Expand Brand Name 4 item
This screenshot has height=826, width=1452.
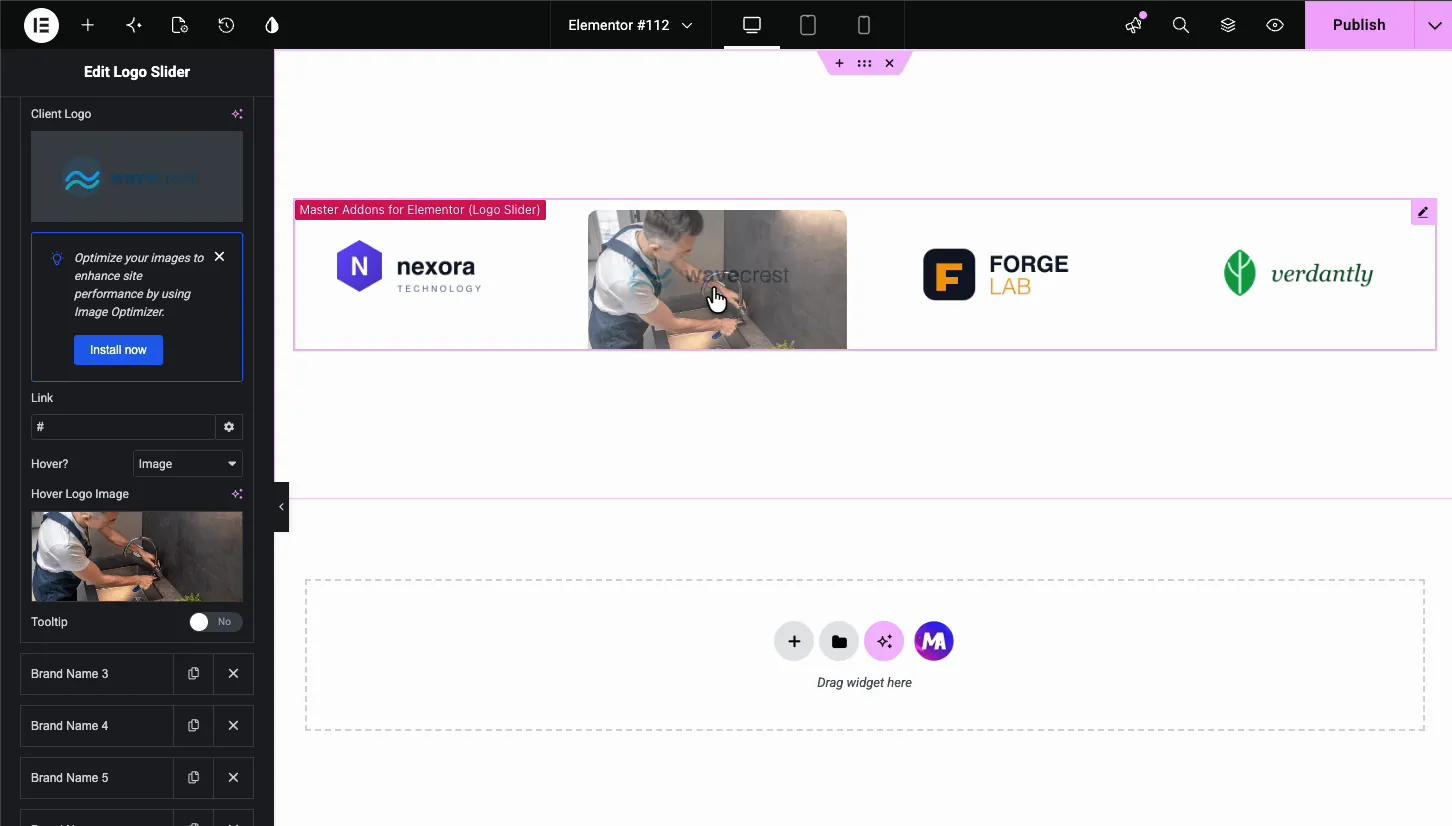[x=97, y=726]
